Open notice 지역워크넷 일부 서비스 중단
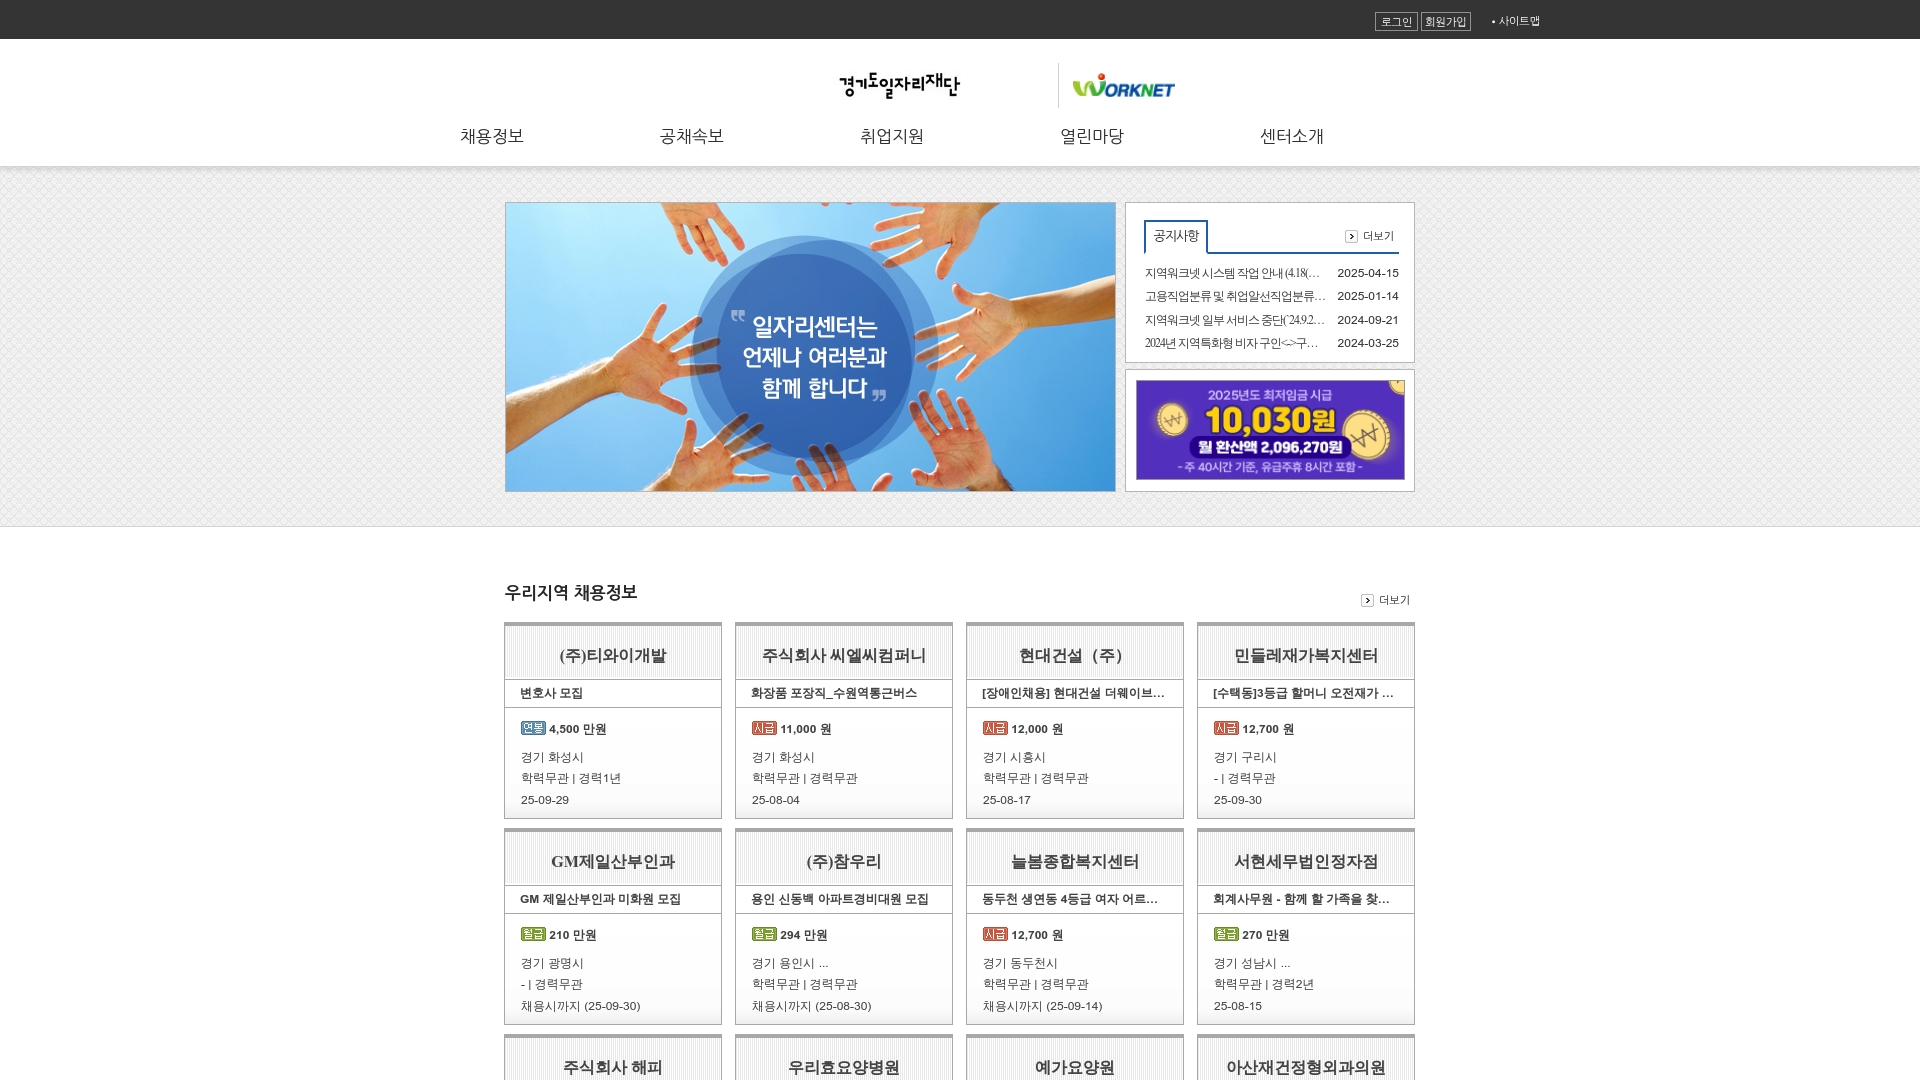1920x1080 pixels. (x=1235, y=320)
